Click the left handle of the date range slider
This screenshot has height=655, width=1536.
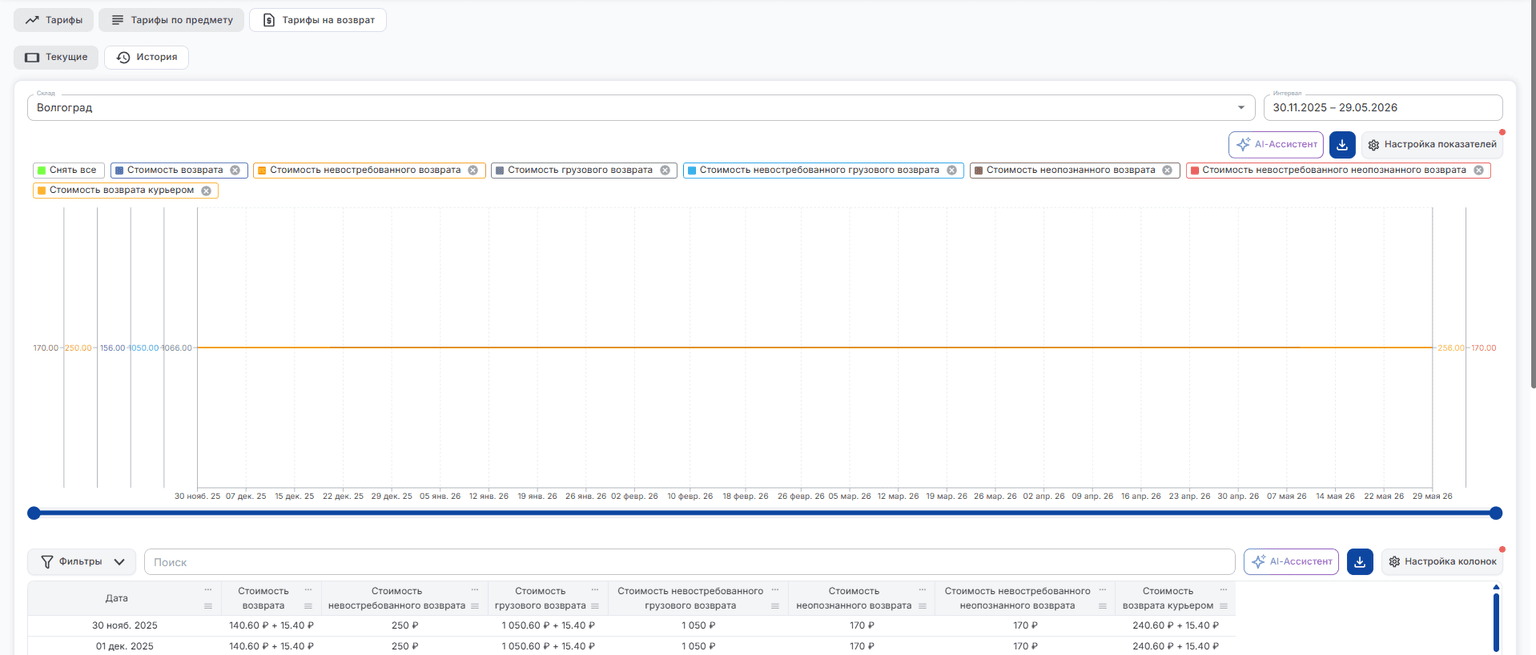point(34,513)
